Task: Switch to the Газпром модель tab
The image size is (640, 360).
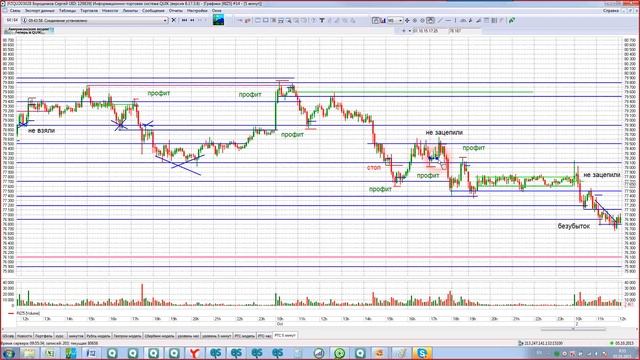Action: click(127, 336)
